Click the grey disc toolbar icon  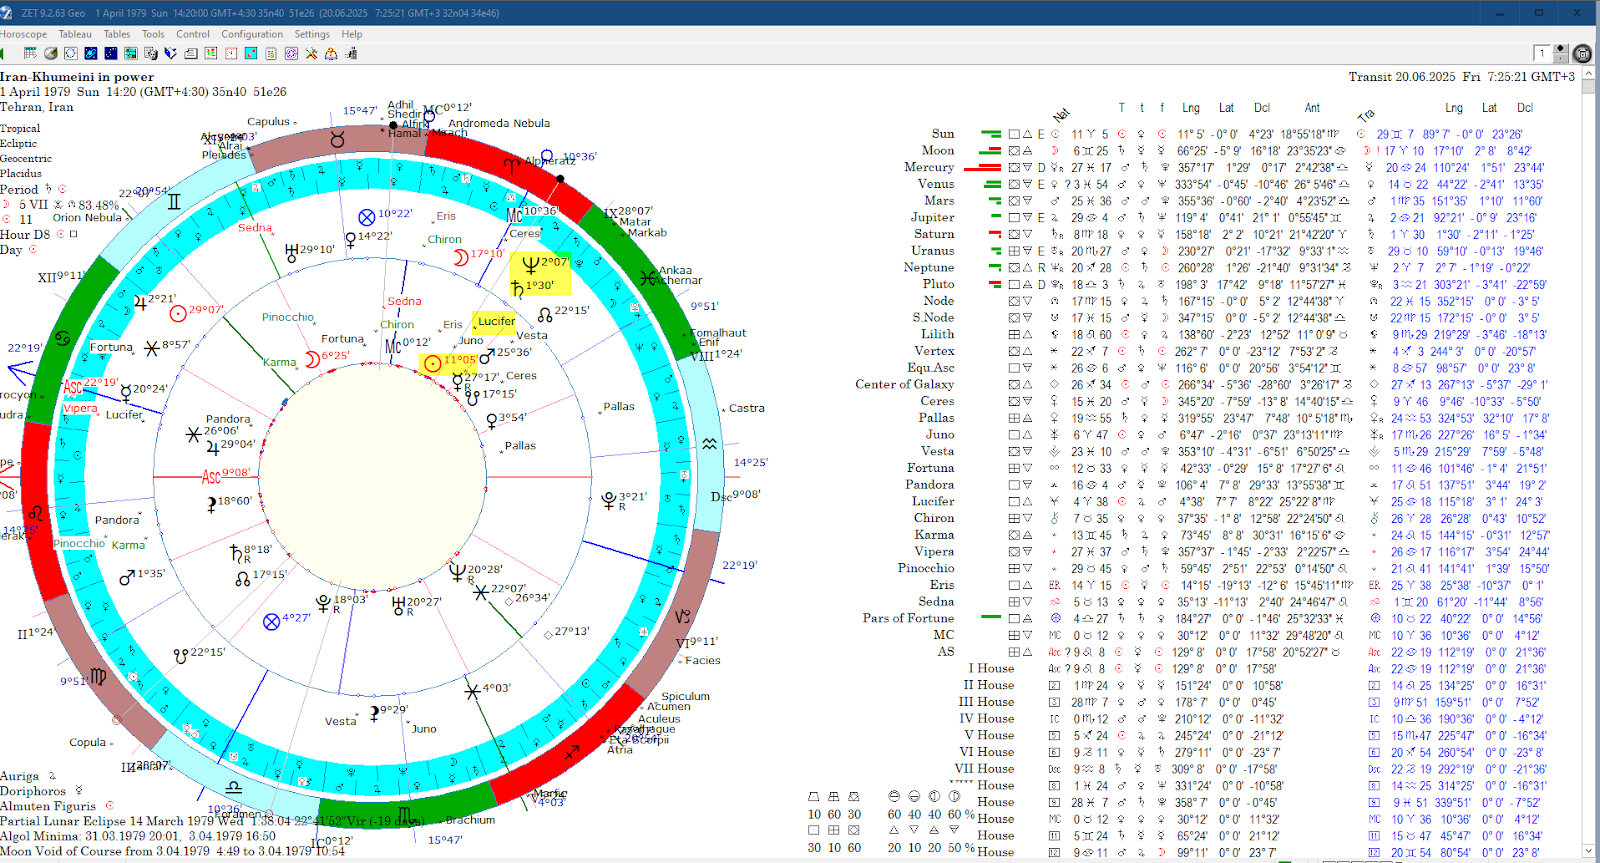[50, 53]
